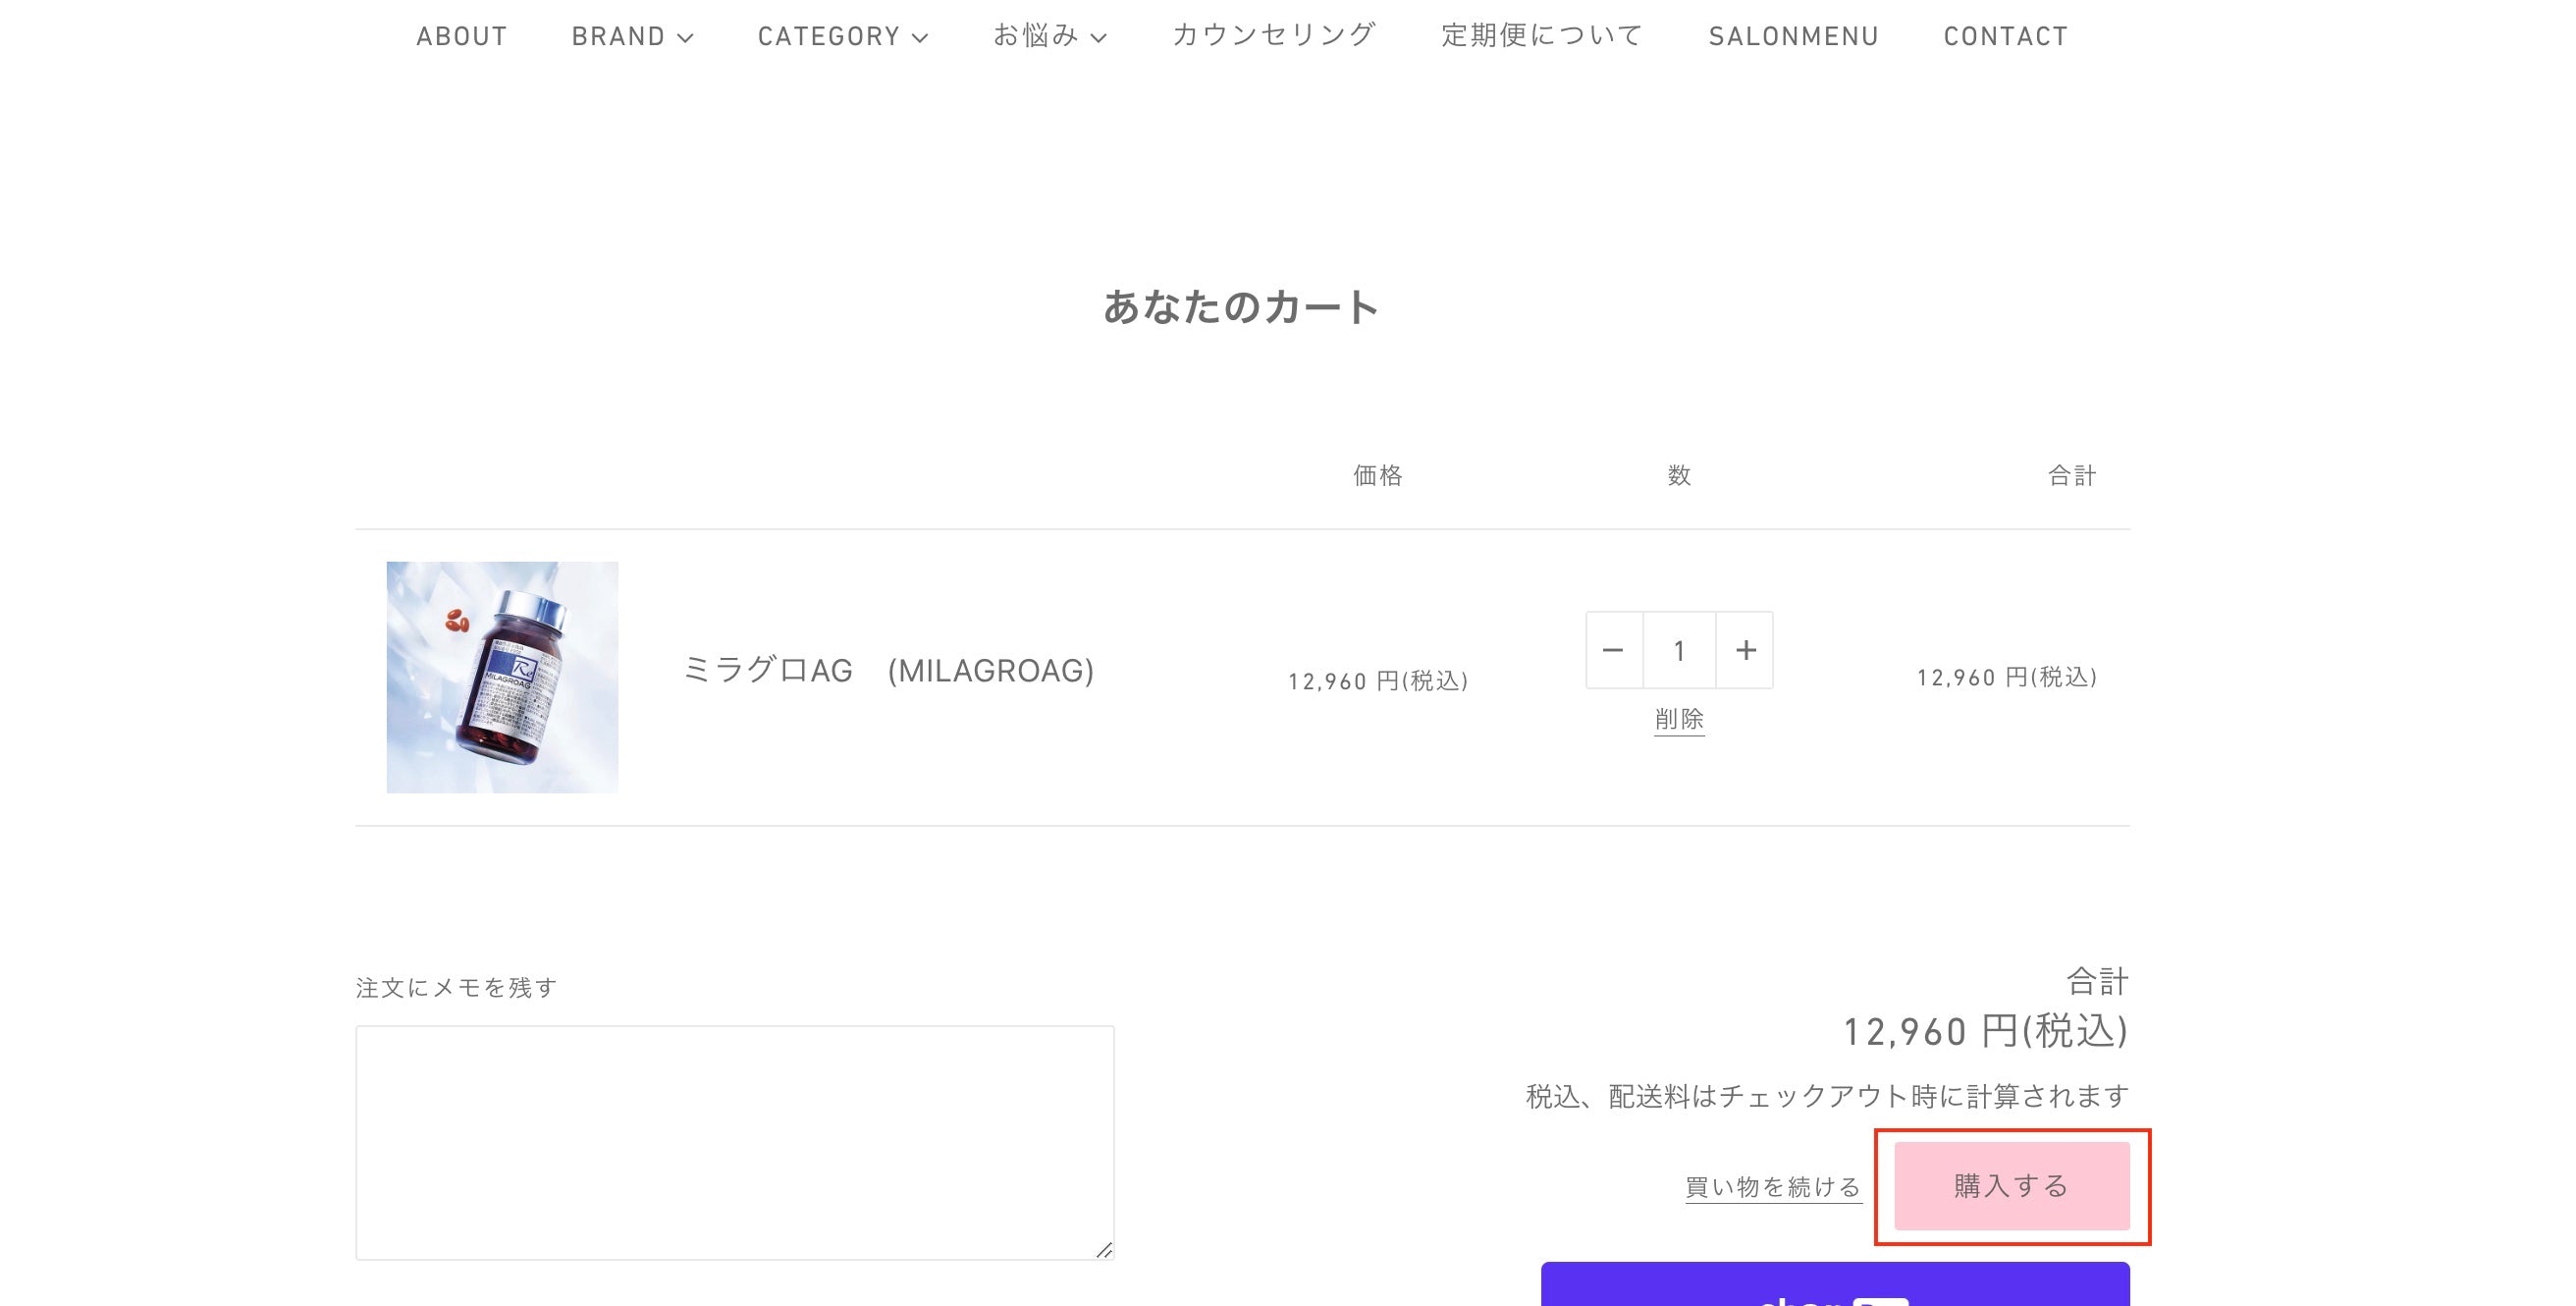The height and width of the screenshot is (1306, 2576).
Task: Grab the memo textarea resize handle
Action: point(1104,1250)
